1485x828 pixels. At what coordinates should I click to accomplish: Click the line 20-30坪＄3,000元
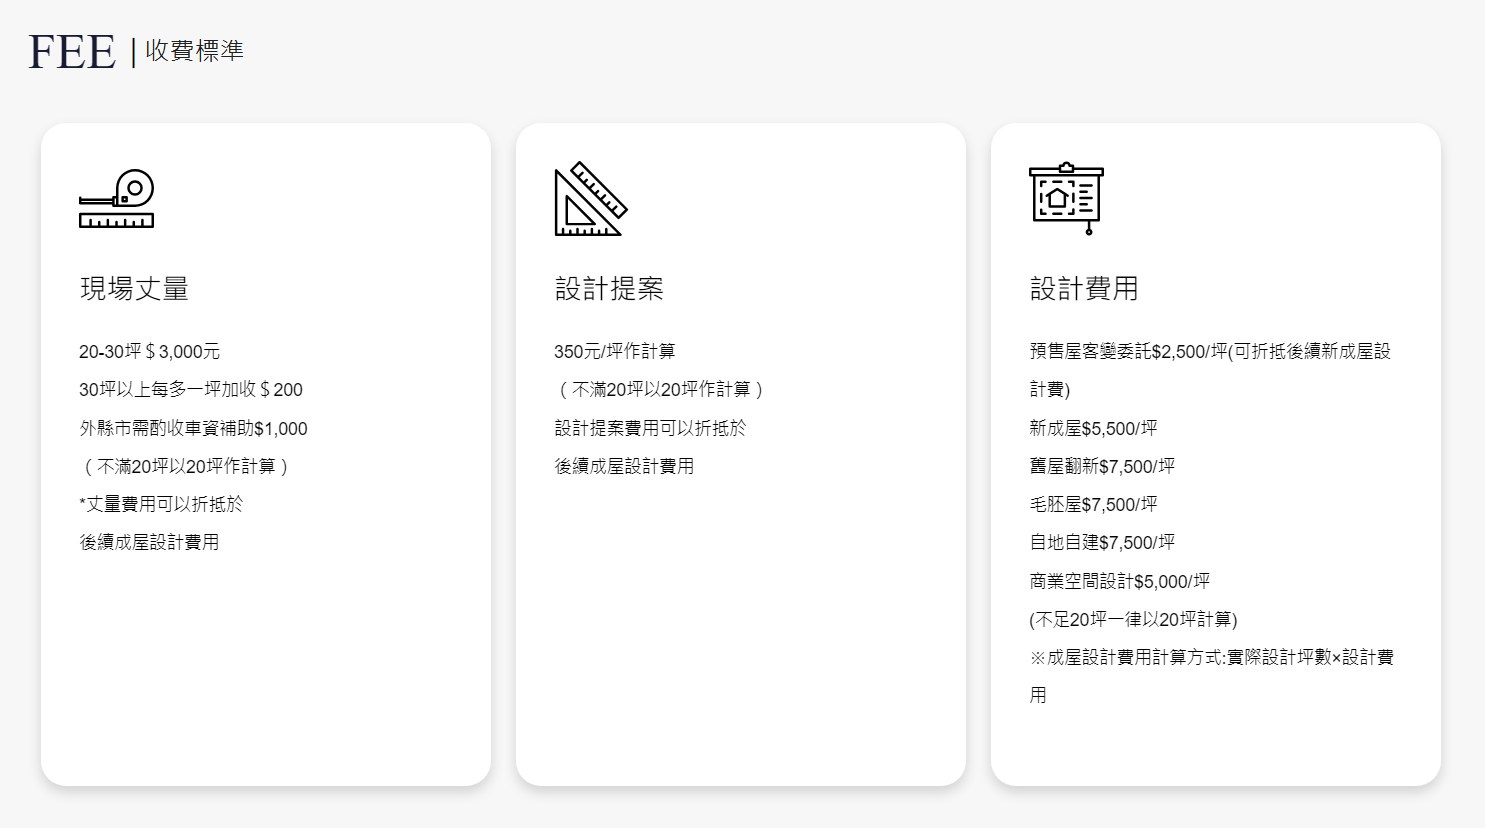coord(150,352)
